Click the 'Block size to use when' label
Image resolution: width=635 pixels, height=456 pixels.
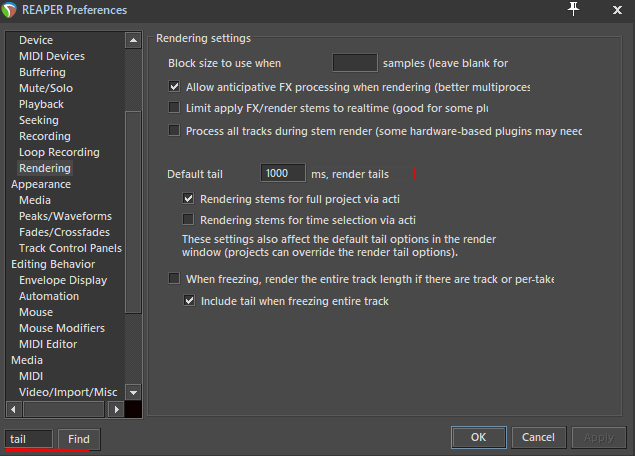pyautogui.click(x=224, y=63)
